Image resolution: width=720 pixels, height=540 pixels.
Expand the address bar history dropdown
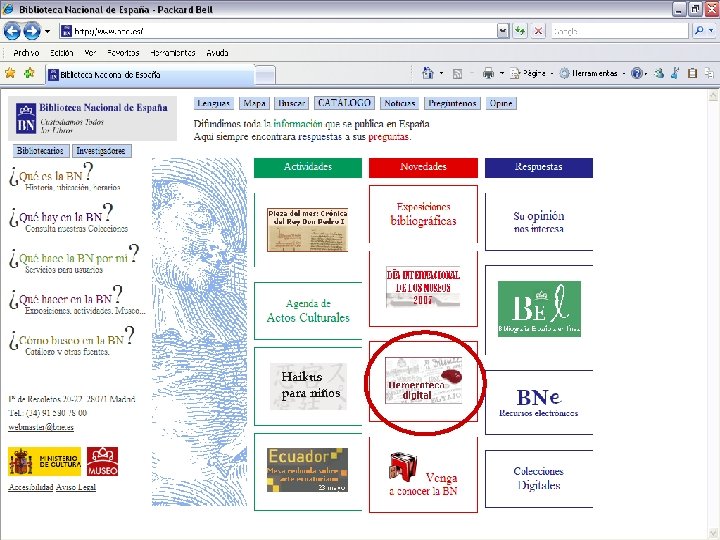coord(503,31)
